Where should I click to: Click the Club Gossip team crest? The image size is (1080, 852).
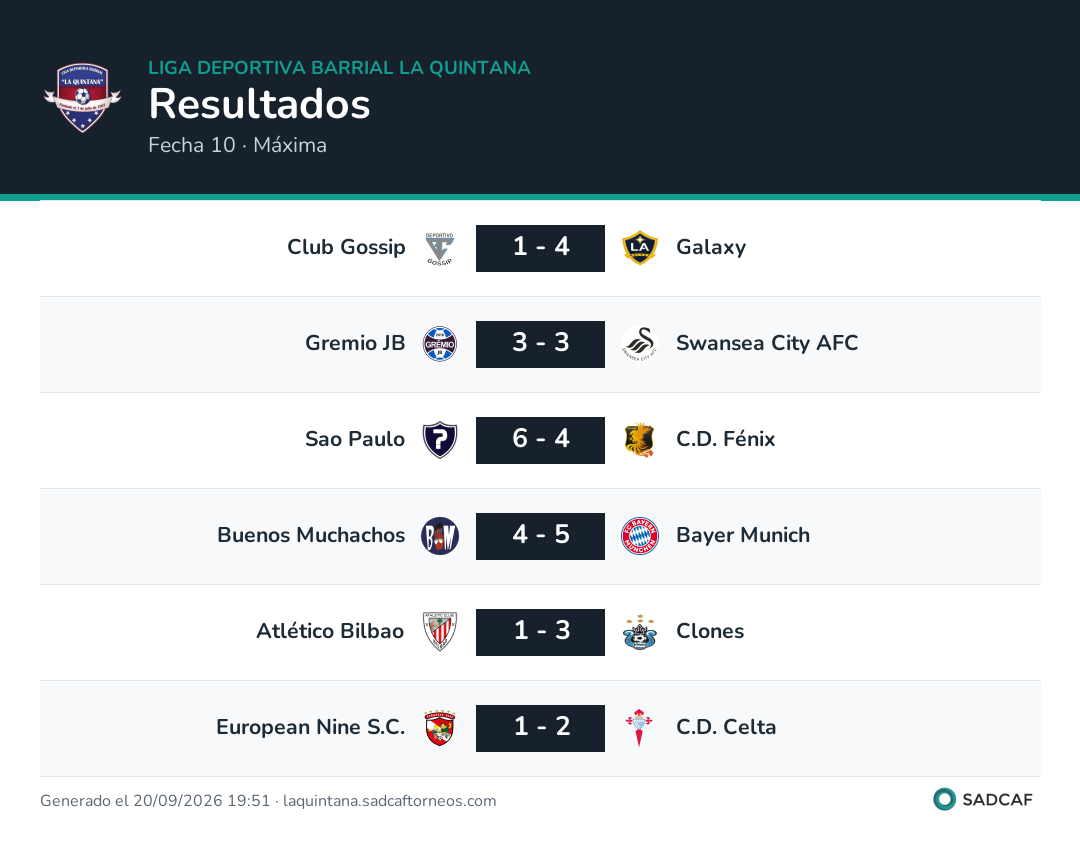[x=439, y=248]
